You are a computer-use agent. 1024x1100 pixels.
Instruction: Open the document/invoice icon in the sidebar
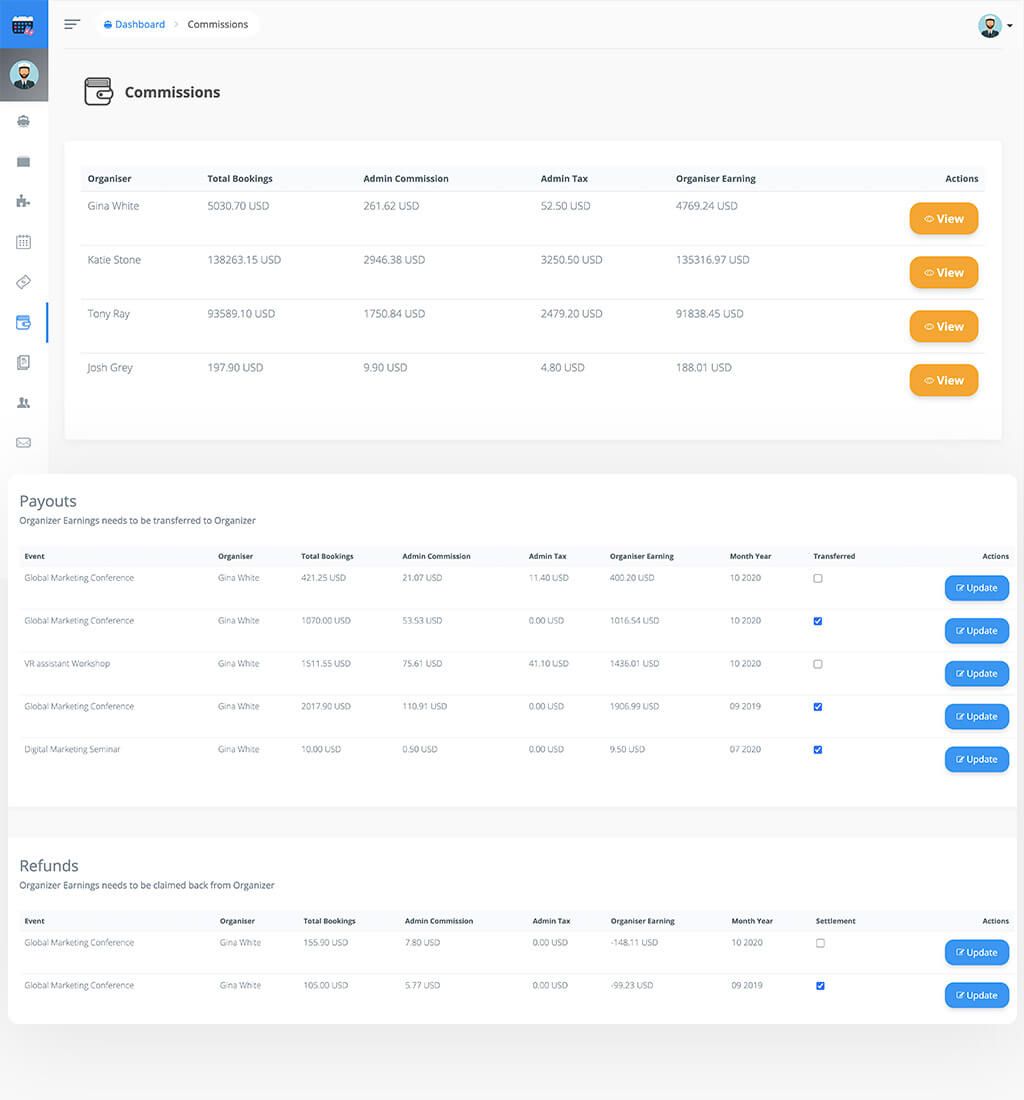(x=24, y=361)
